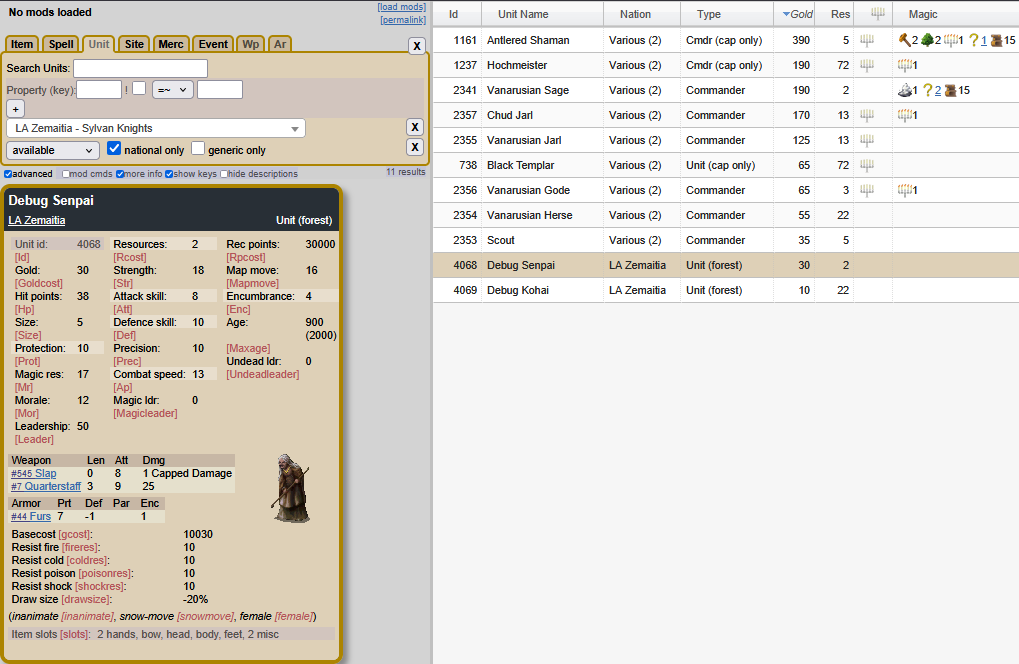Click the sacred candelabra icon in Vanarusian Jarl row

[867, 140]
